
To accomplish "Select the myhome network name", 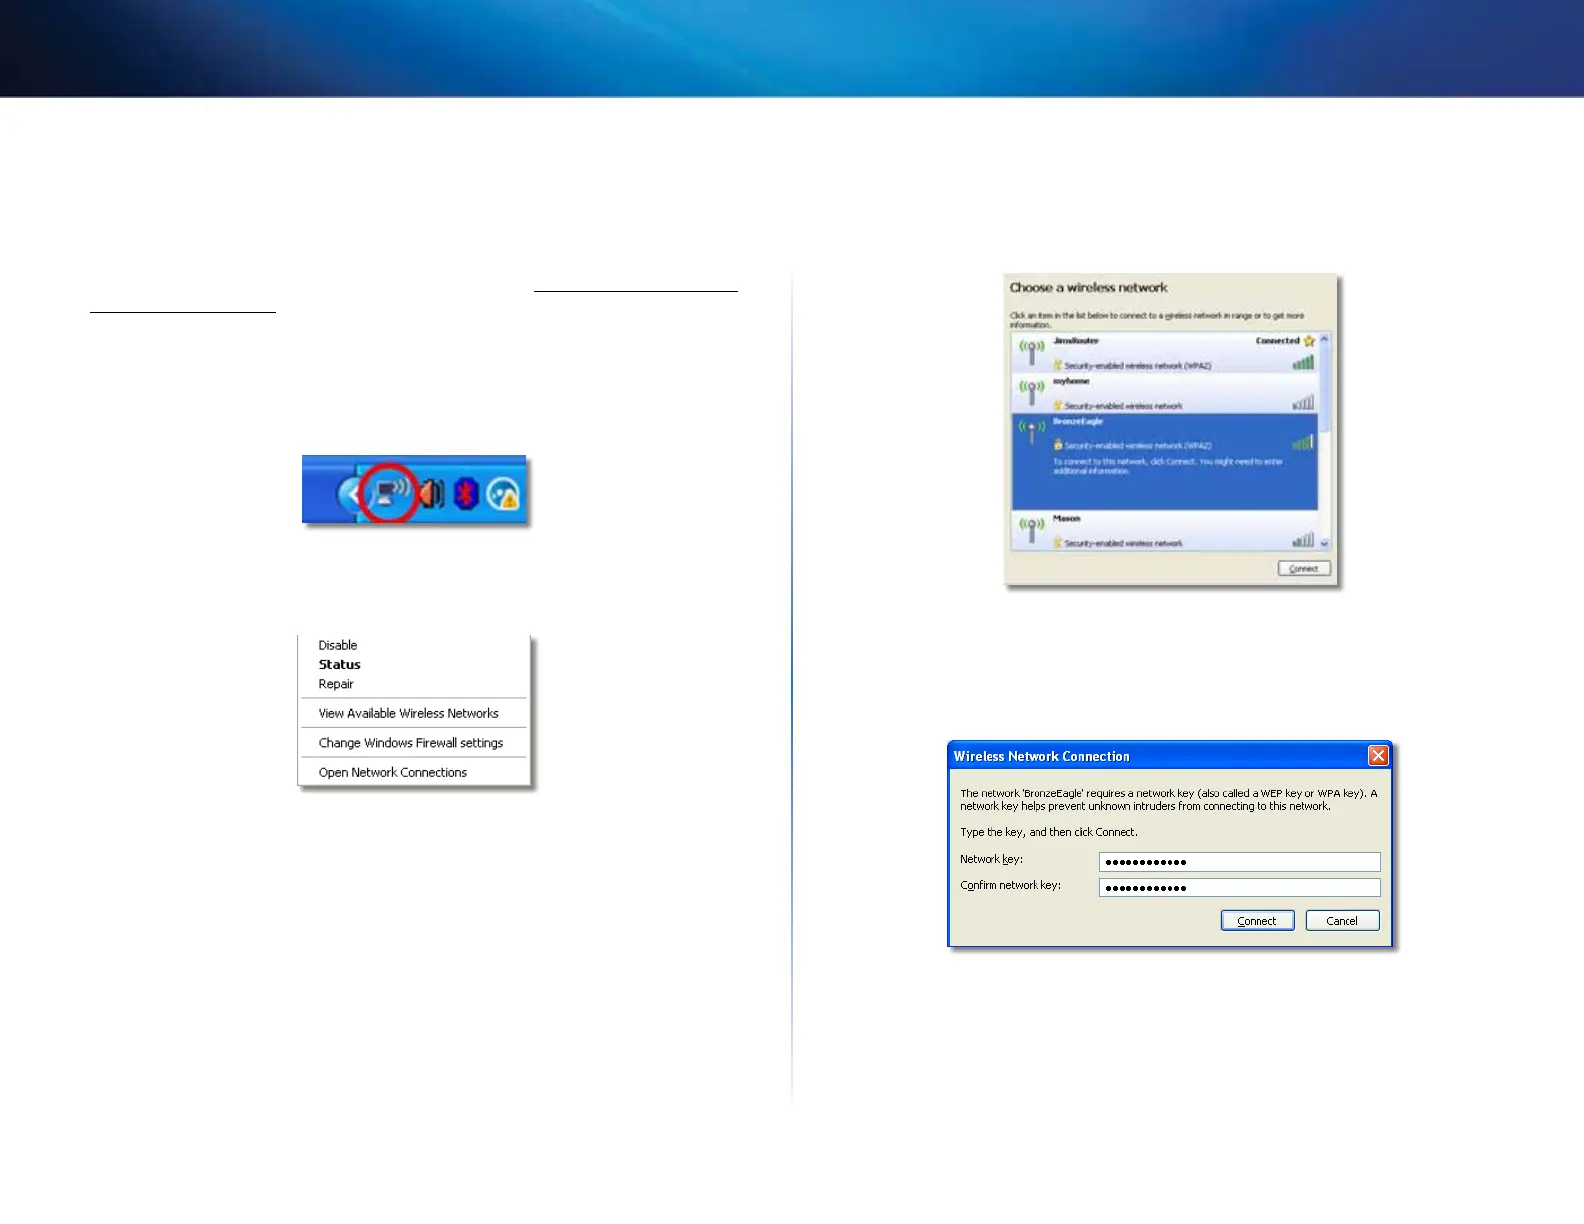I will (1071, 381).
